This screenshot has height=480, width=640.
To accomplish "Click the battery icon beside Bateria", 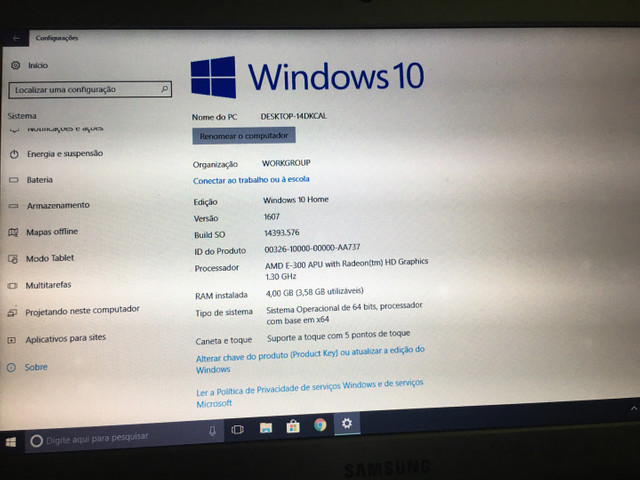I will [14, 180].
